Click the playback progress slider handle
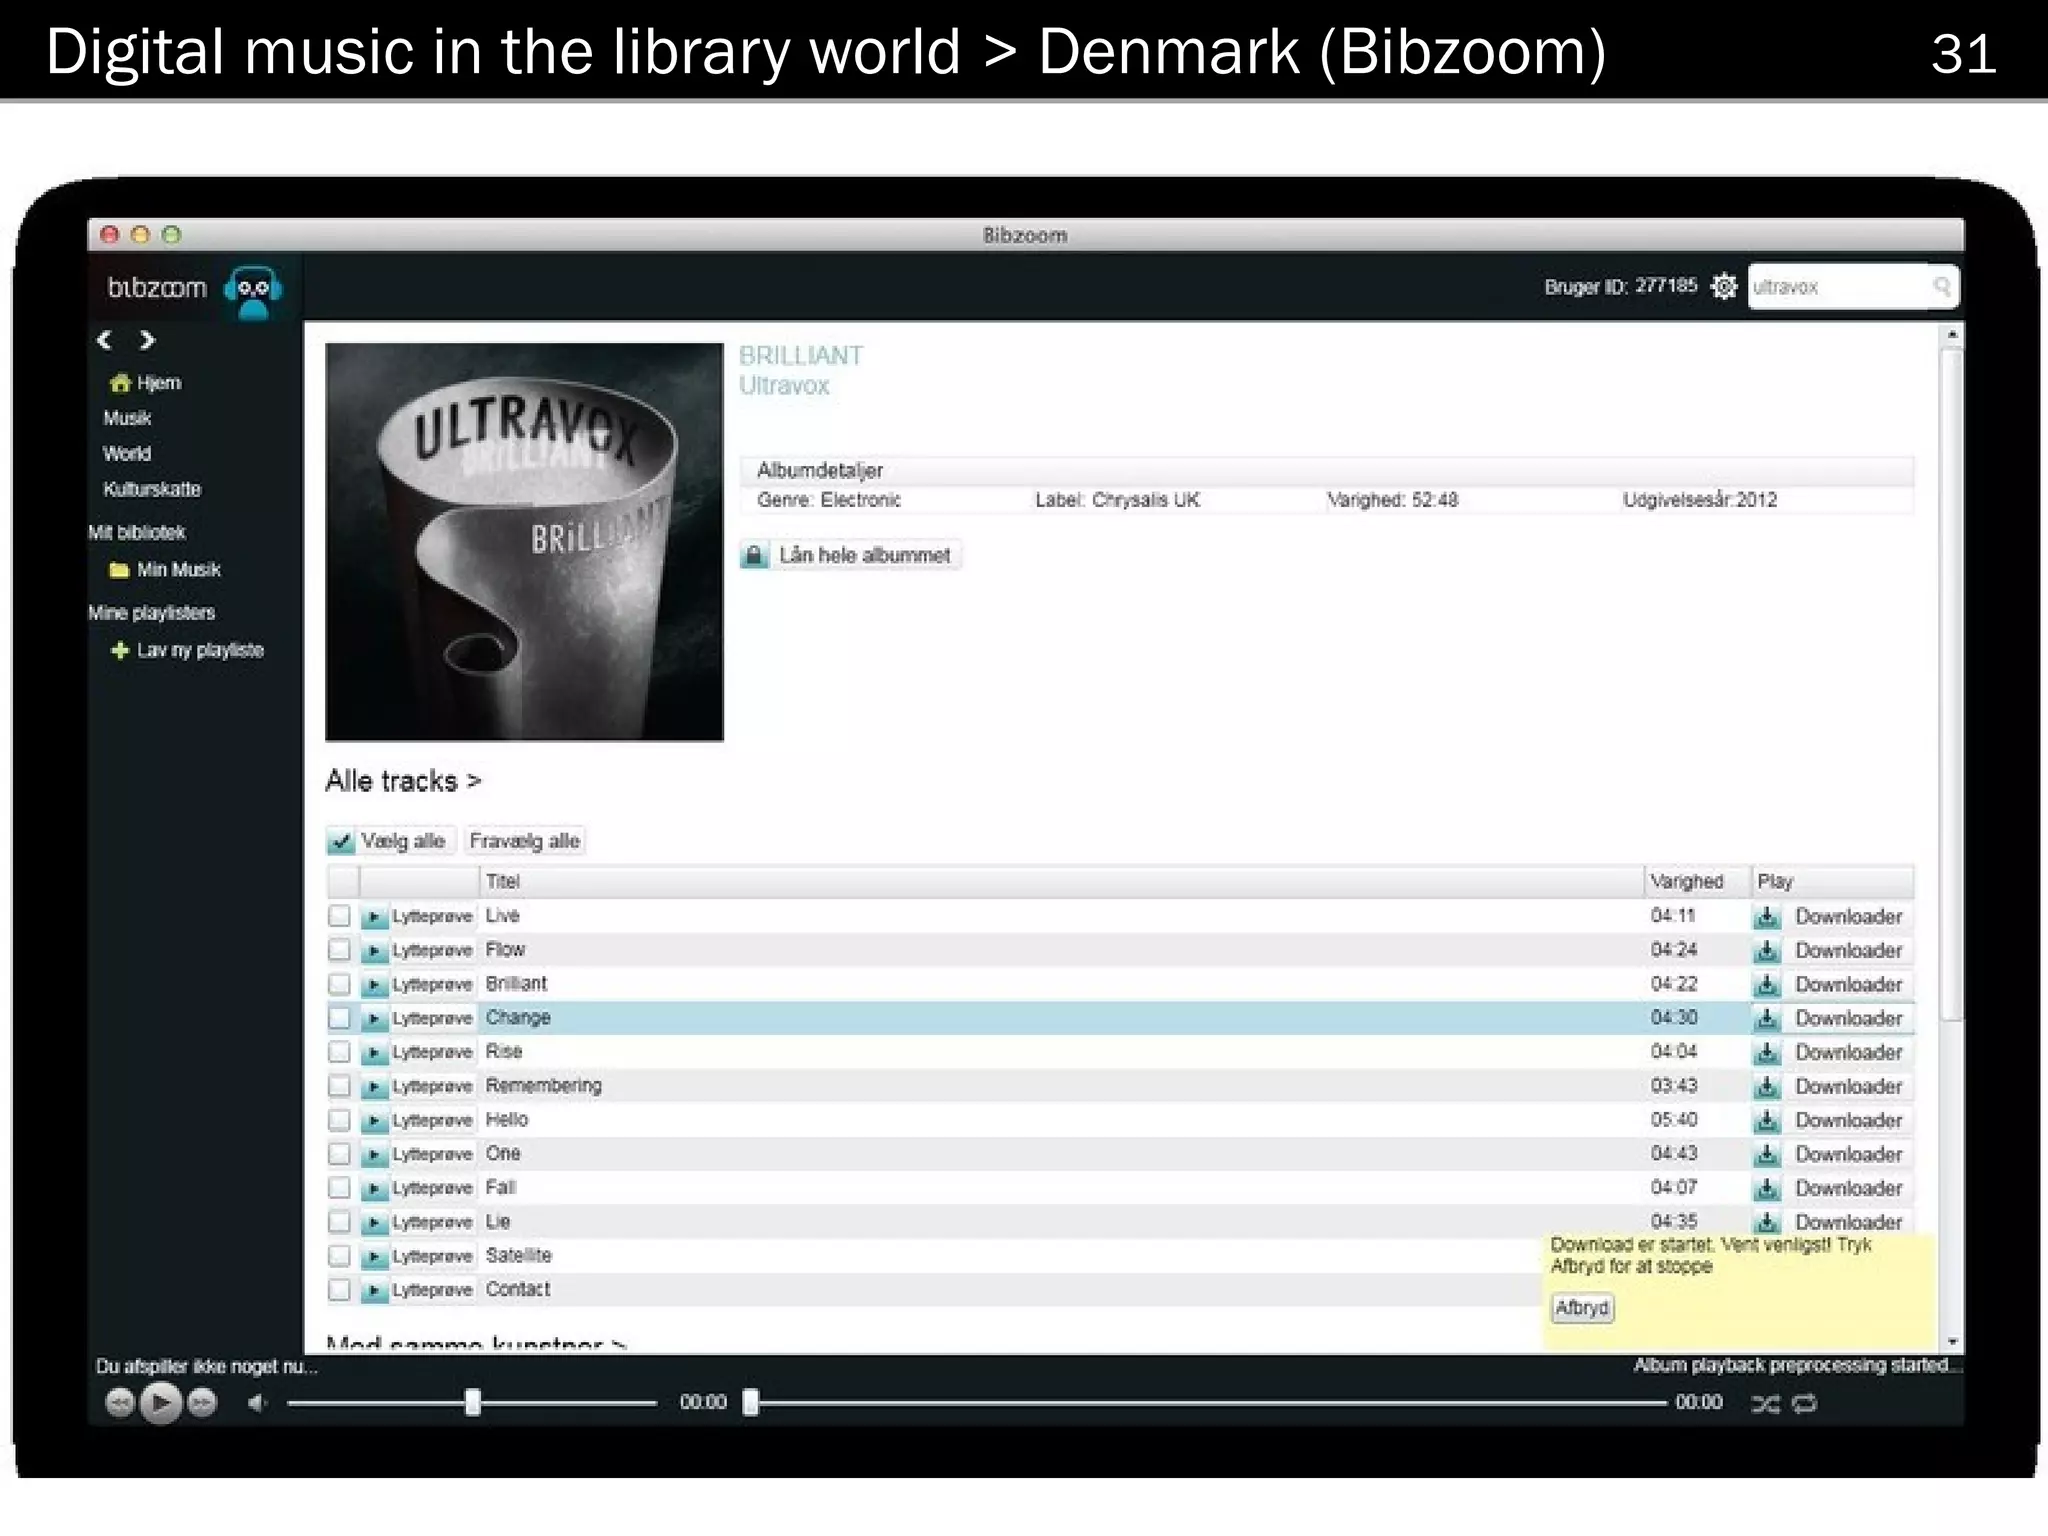The image size is (2048, 1536). coord(751,1403)
